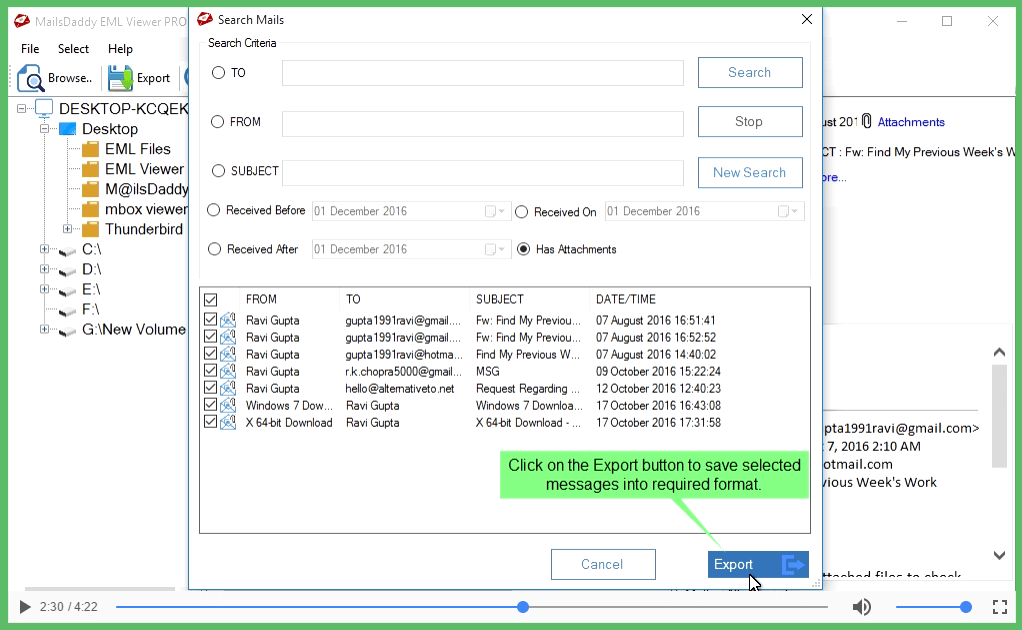Sort results by SUBJECT column header
The image size is (1022, 630).
500,299
